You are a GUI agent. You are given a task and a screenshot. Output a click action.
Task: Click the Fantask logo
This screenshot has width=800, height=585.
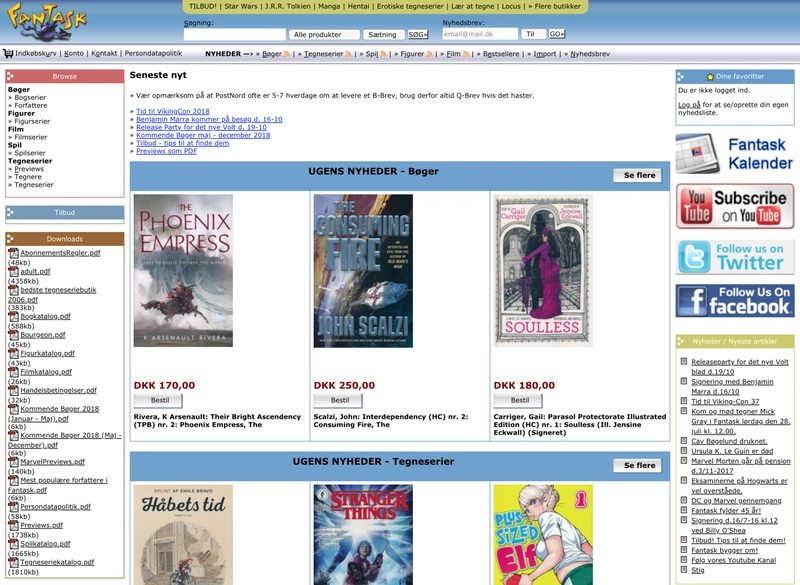[x=47, y=21]
